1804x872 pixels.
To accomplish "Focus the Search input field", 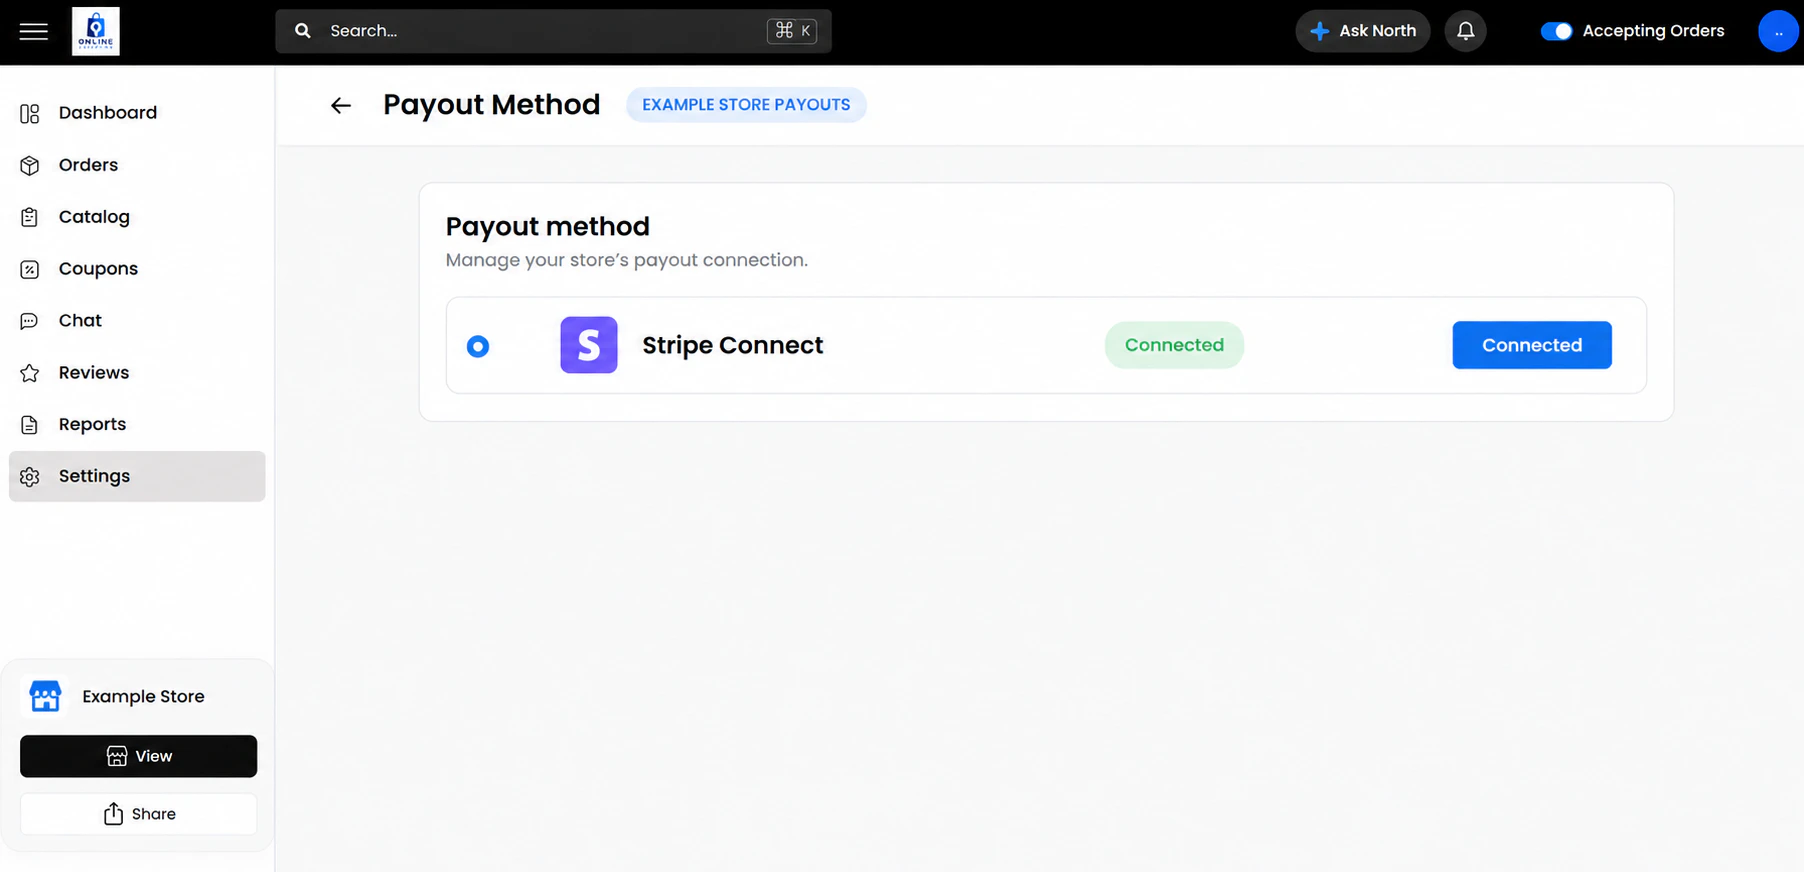I will (x=553, y=31).
